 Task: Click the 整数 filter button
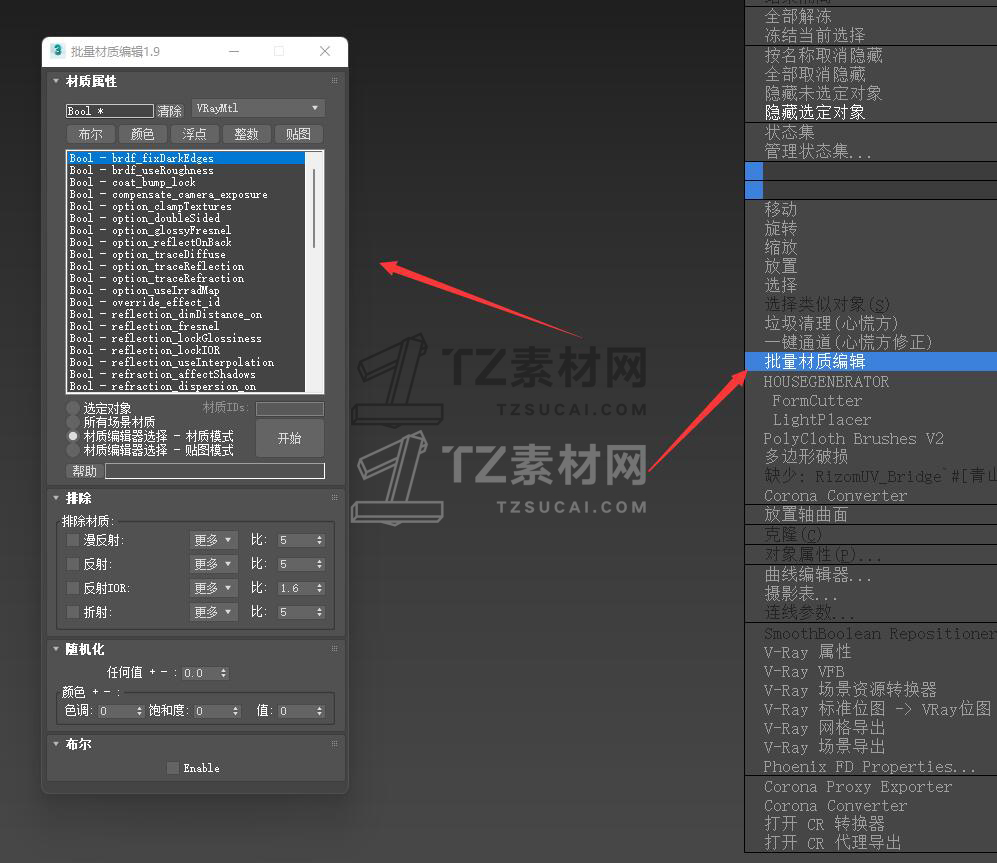[247, 134]
